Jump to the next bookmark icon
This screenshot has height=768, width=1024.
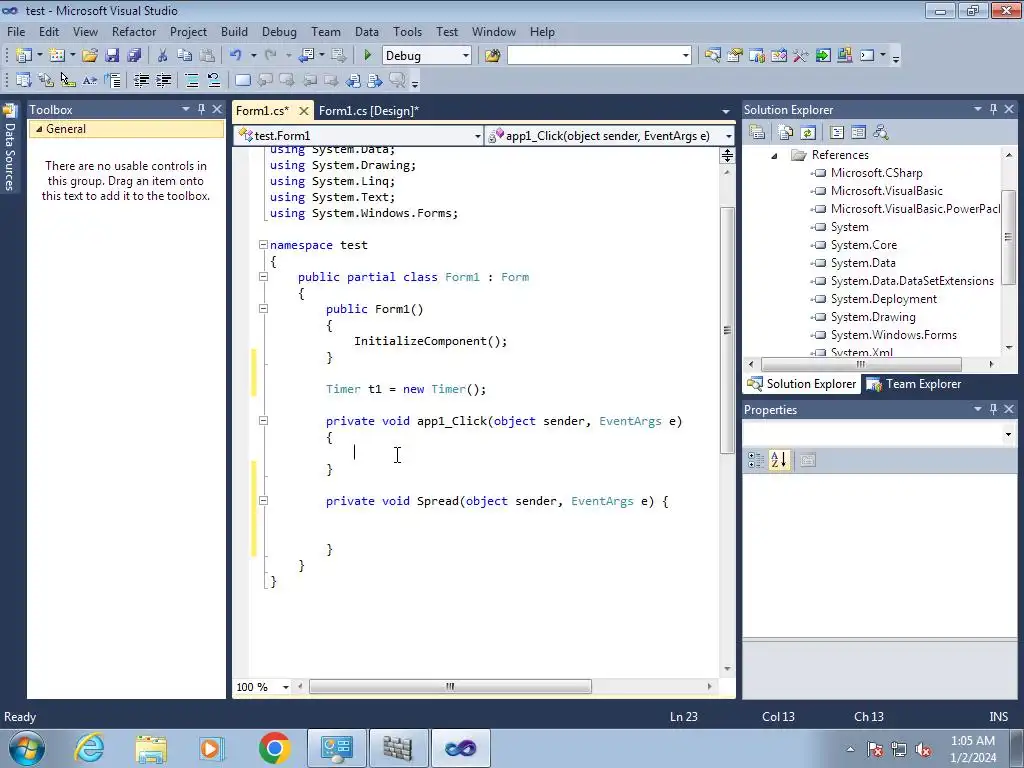(x=287, y=80)
